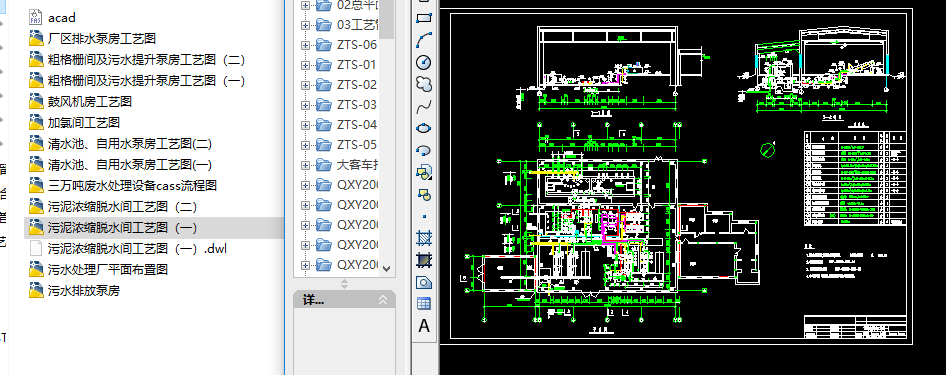Expand the ZTS-06 folder node
The image size is (946, 375).
[x=305, y=45]
